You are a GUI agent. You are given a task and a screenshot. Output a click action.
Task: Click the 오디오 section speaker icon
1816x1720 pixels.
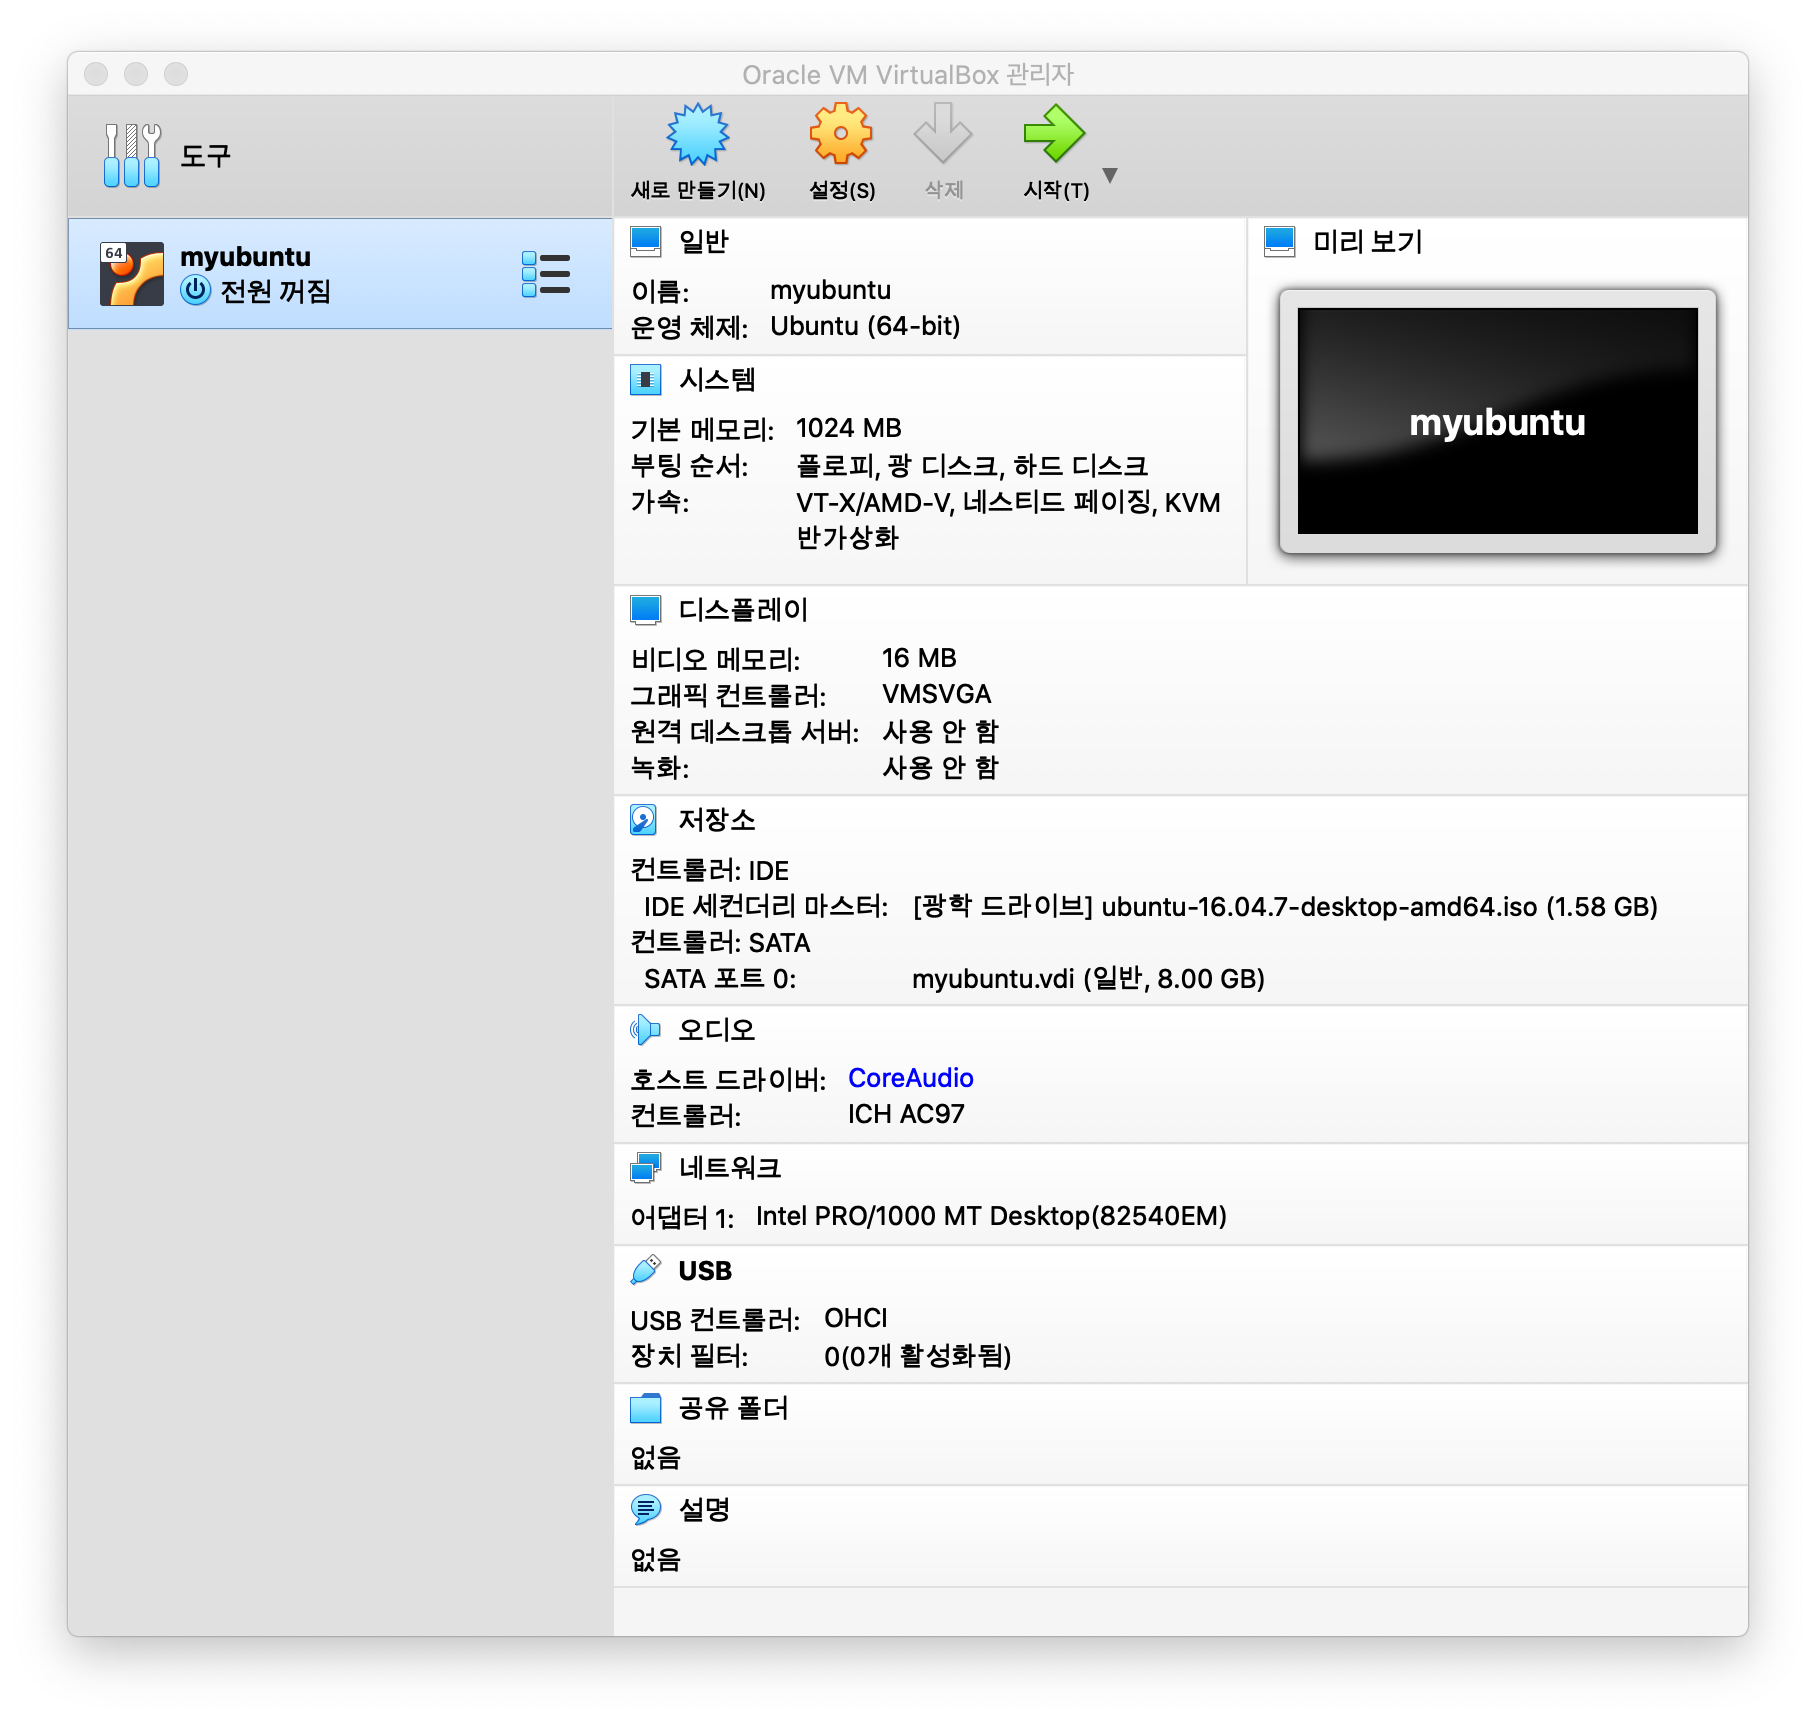(646, 1029)
